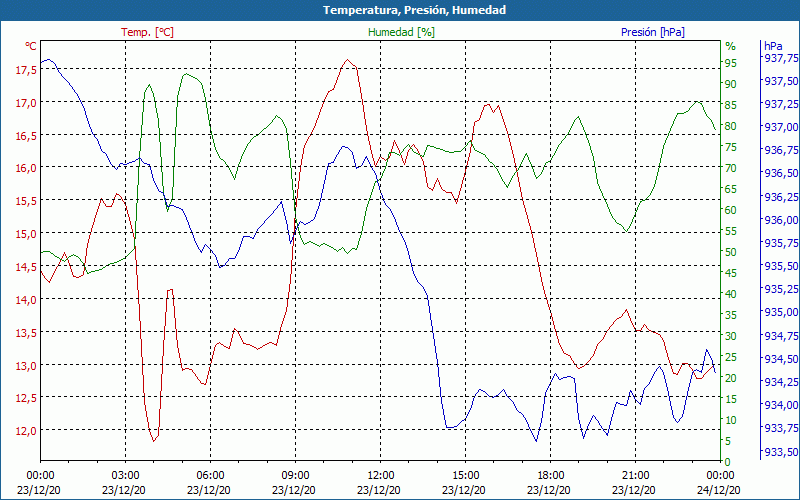Click the '14,5' temperature axis tick

(26, 267)
